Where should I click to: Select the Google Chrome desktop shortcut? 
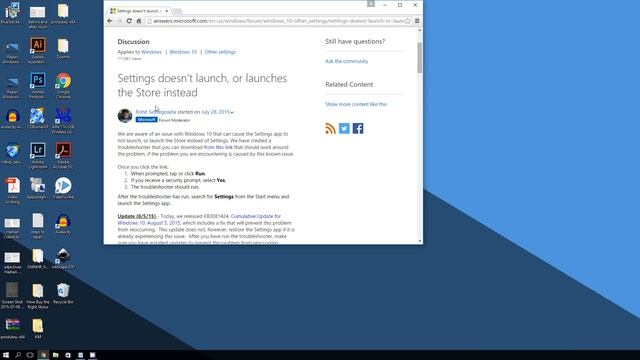[63, 85]
